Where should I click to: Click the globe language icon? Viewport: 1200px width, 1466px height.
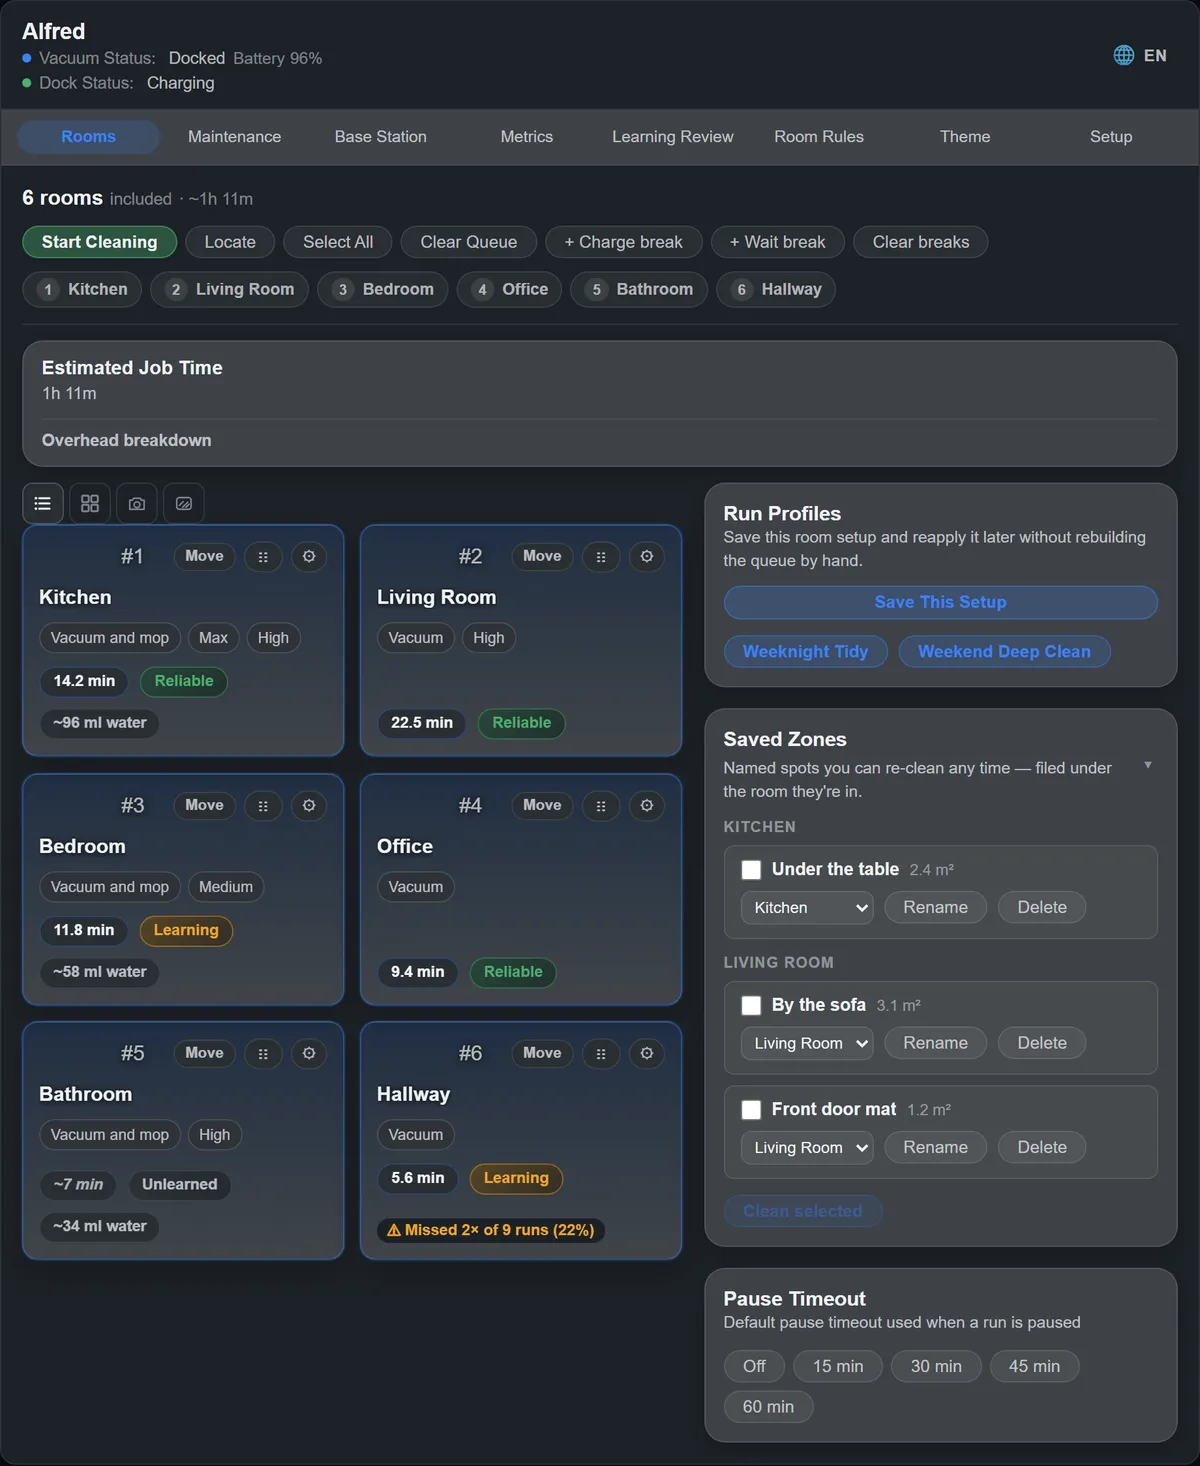[x=1124, y=55]
